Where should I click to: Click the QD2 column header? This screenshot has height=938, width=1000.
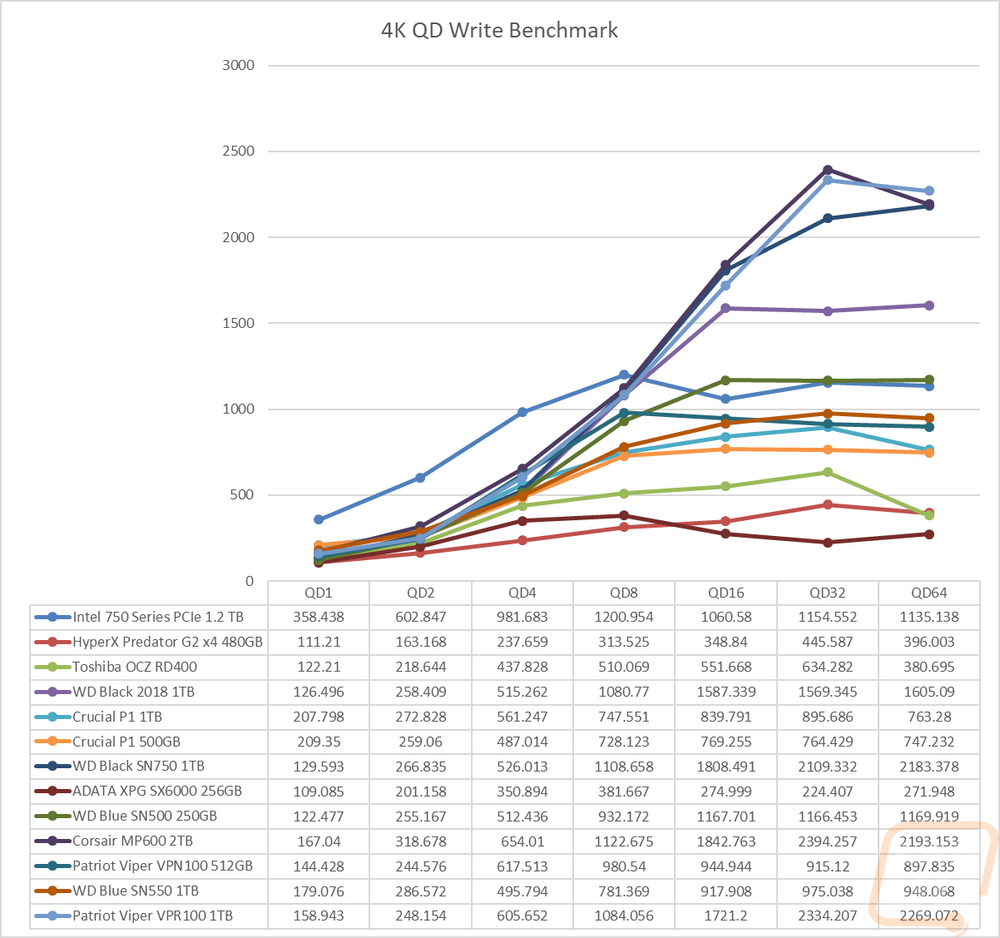point(420,593)
